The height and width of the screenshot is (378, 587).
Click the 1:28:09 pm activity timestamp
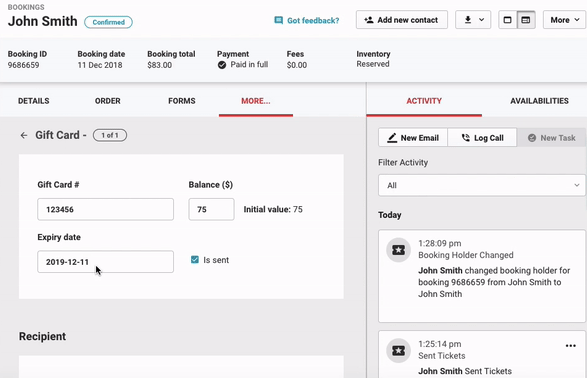pyautogui.click(x=440, y=243)
